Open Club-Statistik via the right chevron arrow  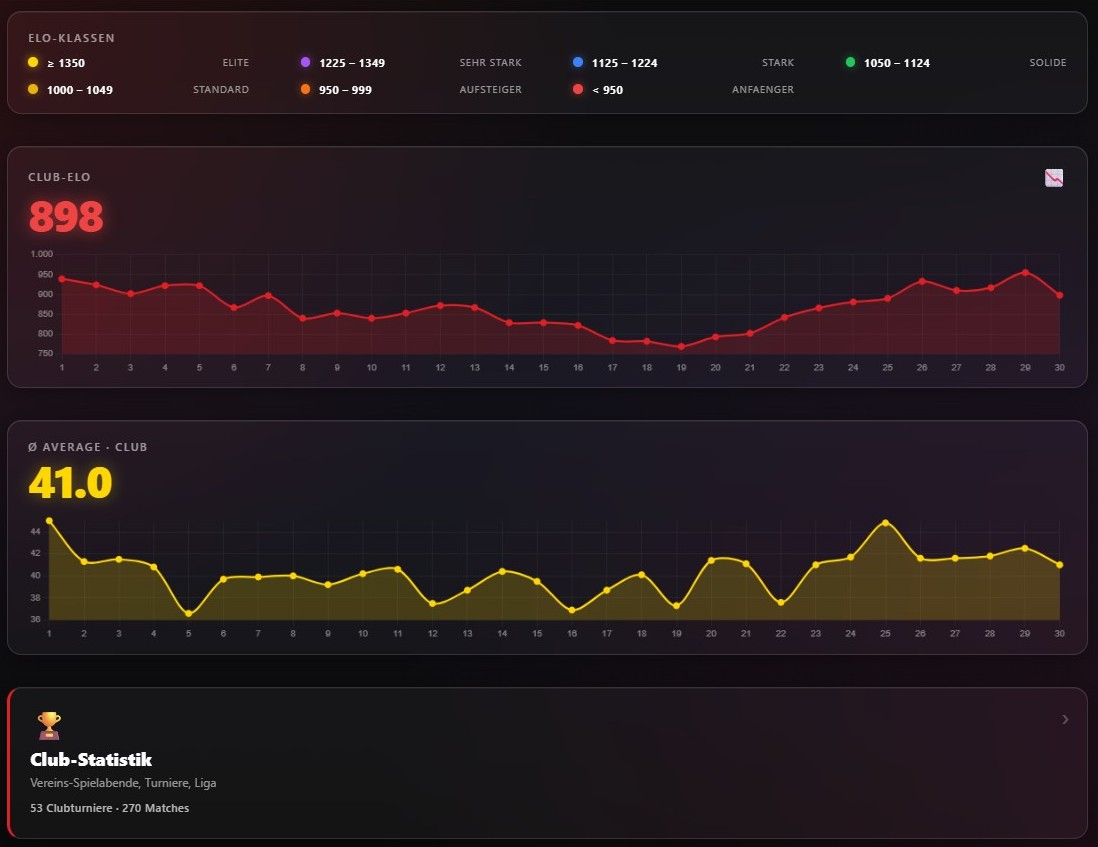tap(1065, 720)
